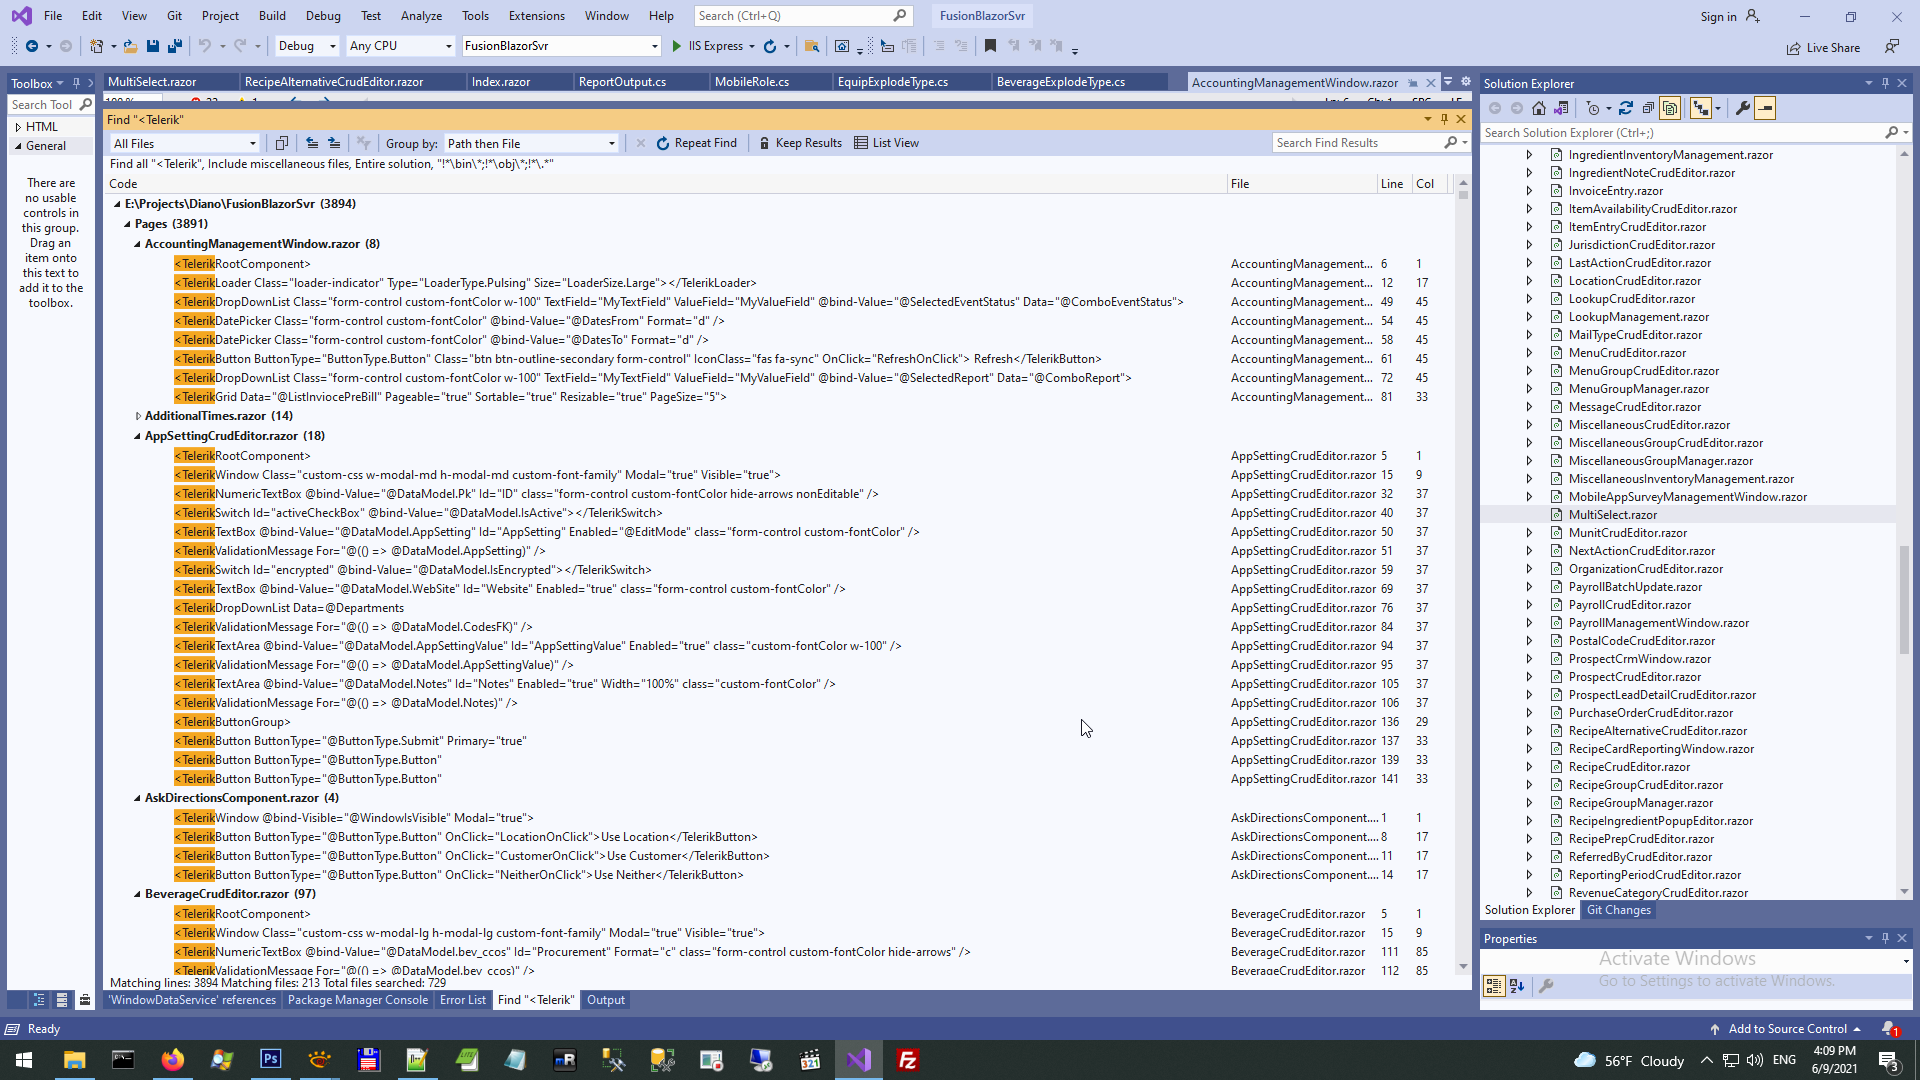Screen dimensions: 1920x1080
Task: Click the Sync with Active Document icon
Action: [x=1626, y=108]
